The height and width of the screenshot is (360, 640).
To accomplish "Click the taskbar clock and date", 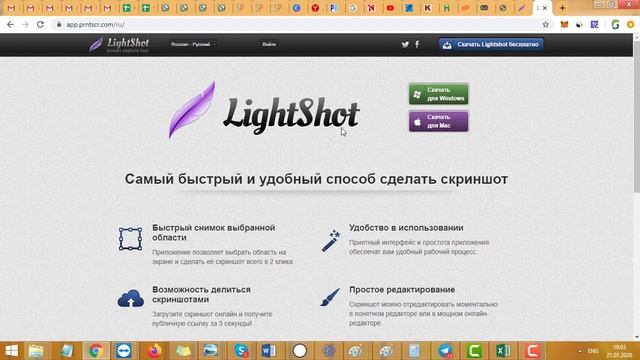I will click(619, 351).
